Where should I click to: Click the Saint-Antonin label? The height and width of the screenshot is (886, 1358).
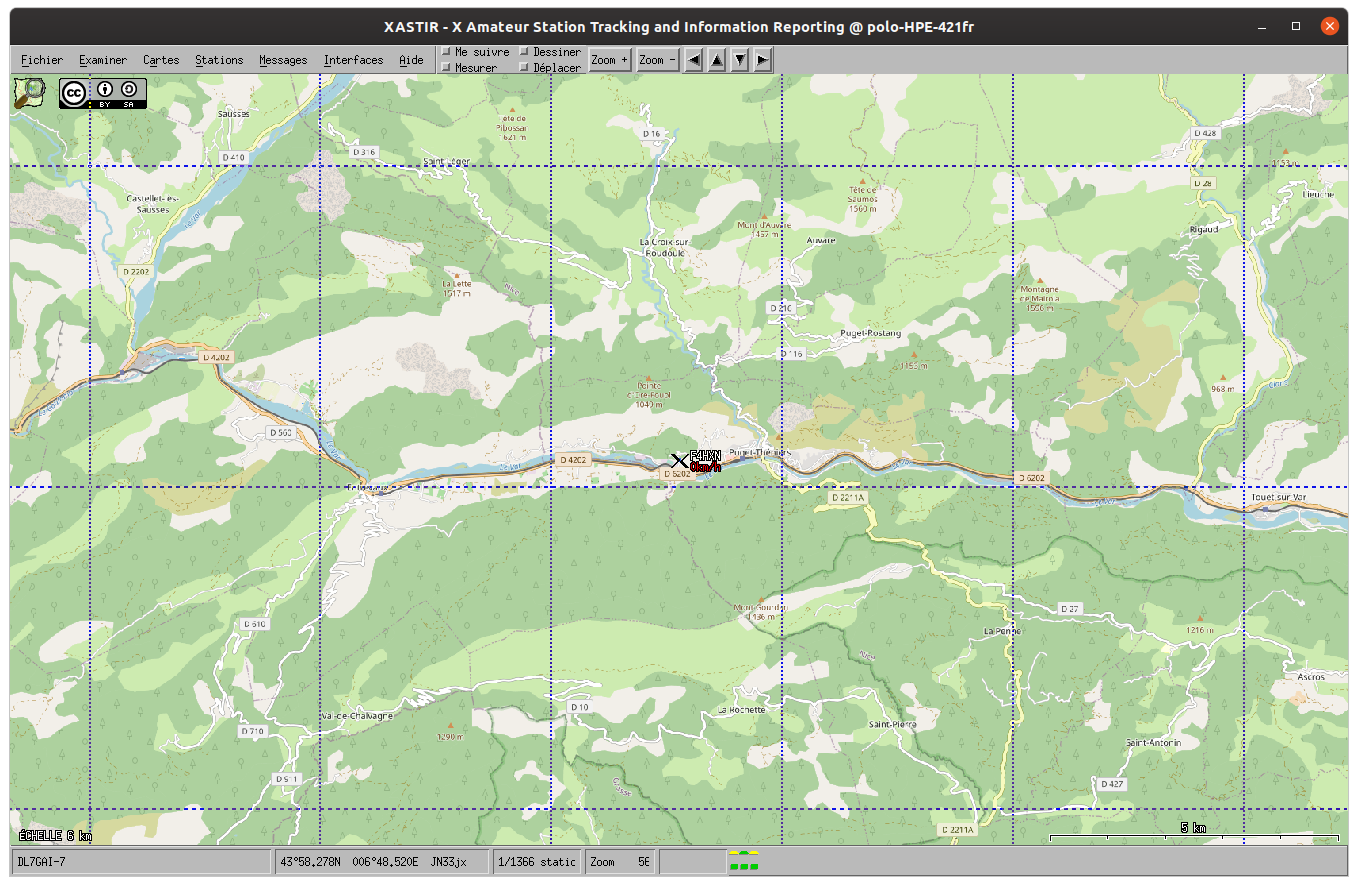tap(1154, 743)
